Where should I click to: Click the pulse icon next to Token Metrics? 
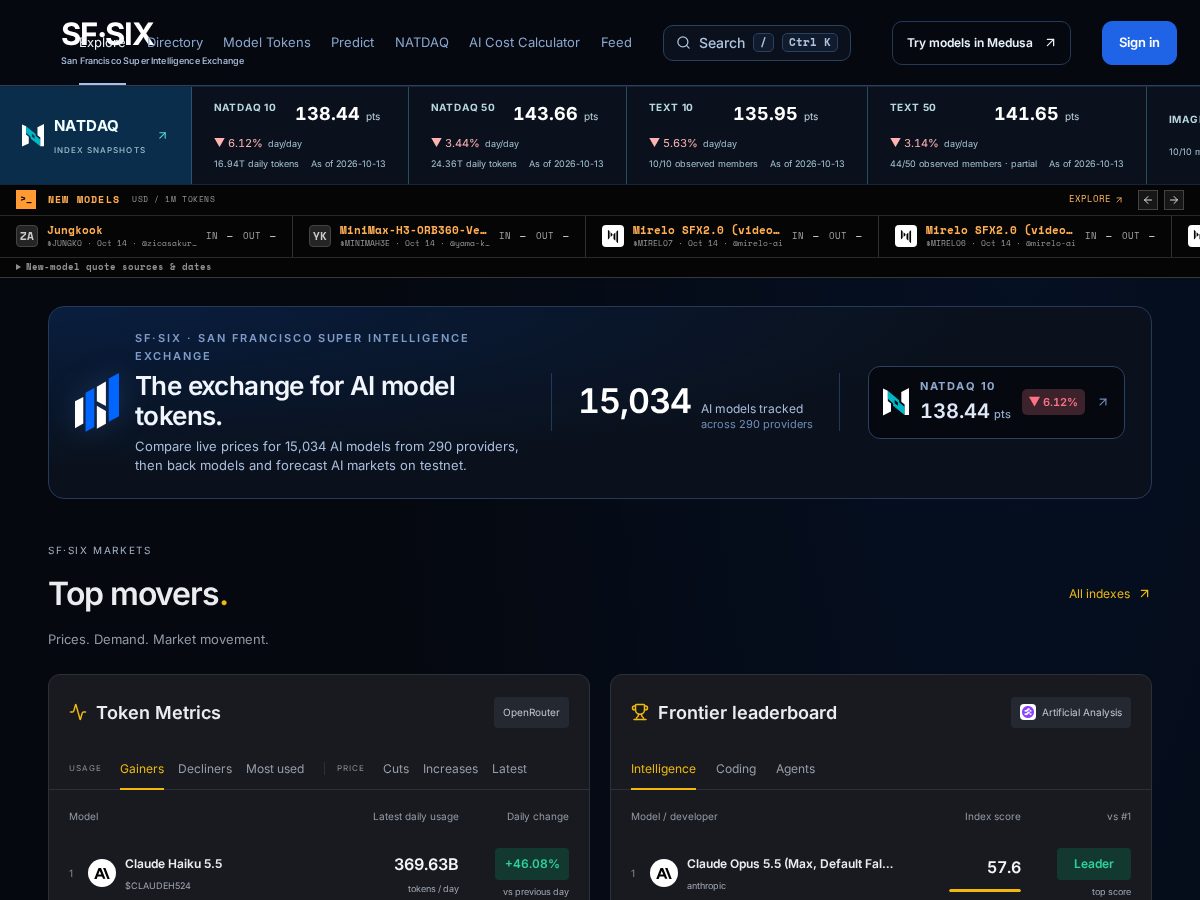coord(78,712)
